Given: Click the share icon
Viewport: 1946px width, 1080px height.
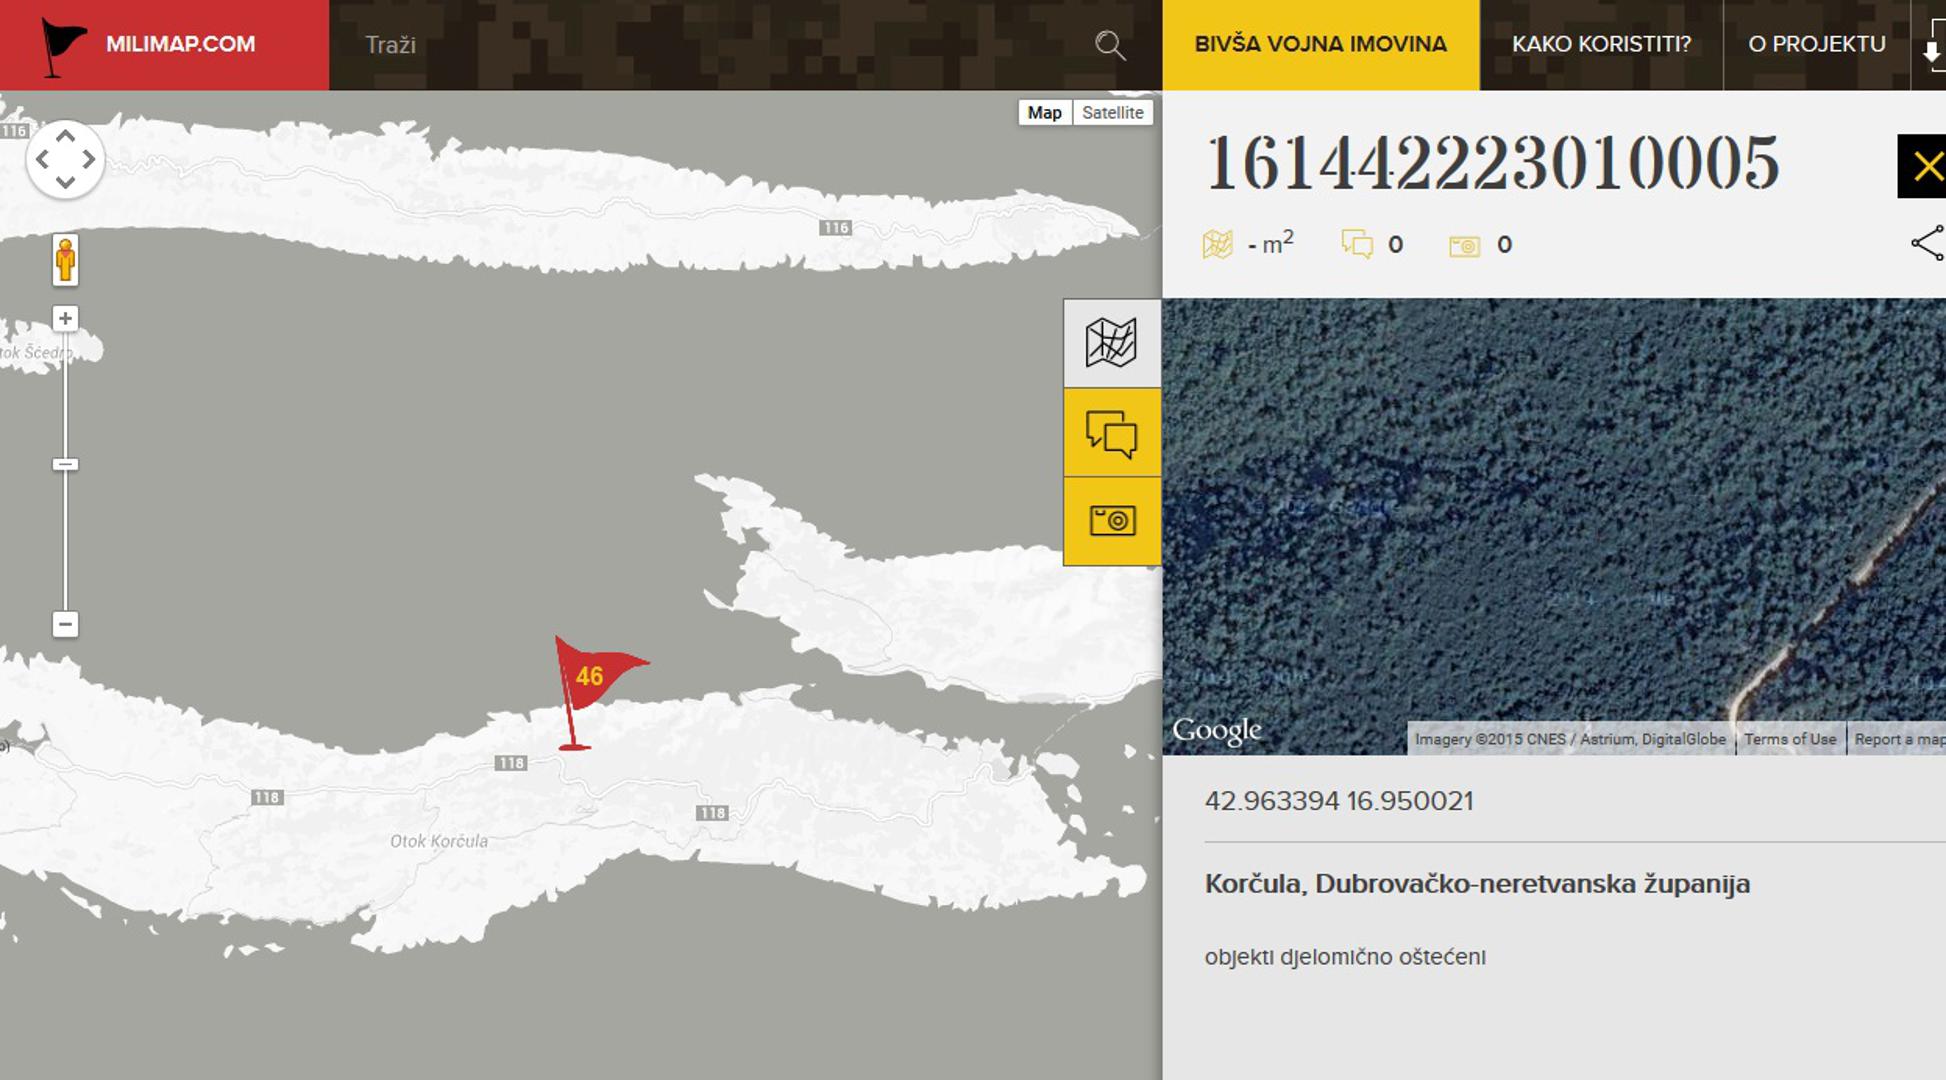Looking at the screenshot, I should click(x=1926, y=243).
